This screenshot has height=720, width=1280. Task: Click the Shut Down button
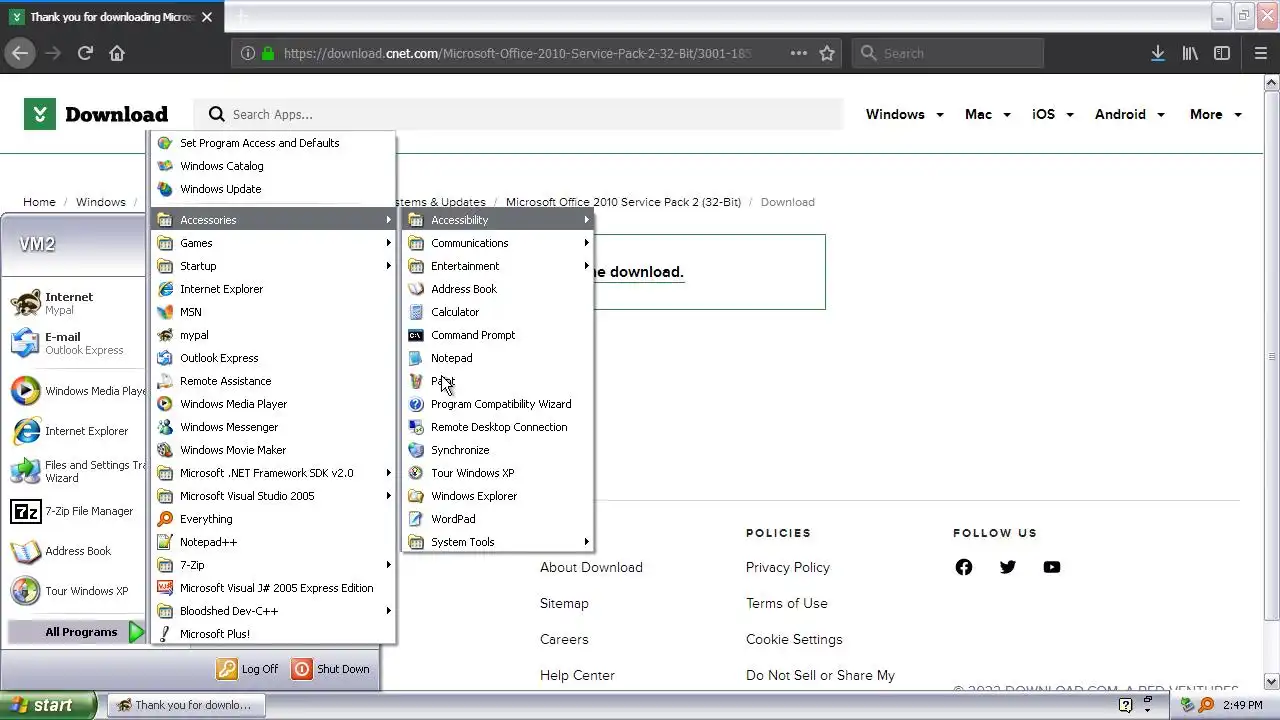[x=331, y=669]
